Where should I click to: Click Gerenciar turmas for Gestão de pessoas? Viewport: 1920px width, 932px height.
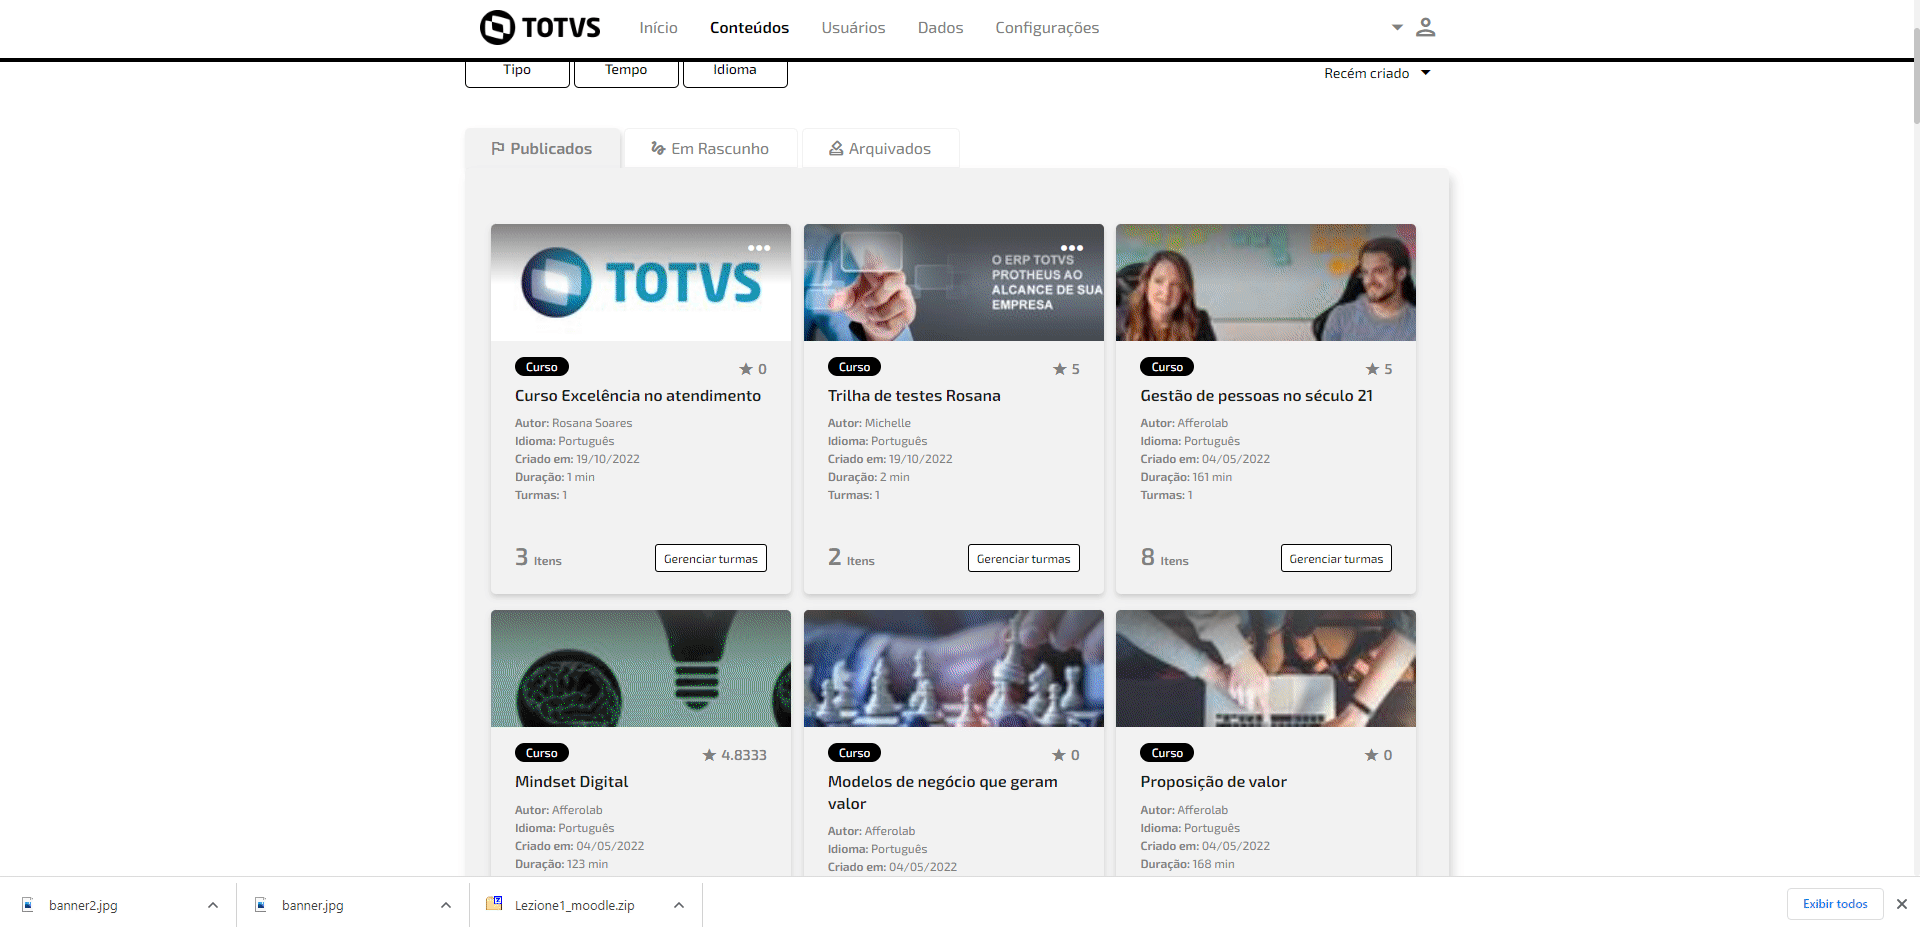pyautogui.click(x=1336, y=558)
